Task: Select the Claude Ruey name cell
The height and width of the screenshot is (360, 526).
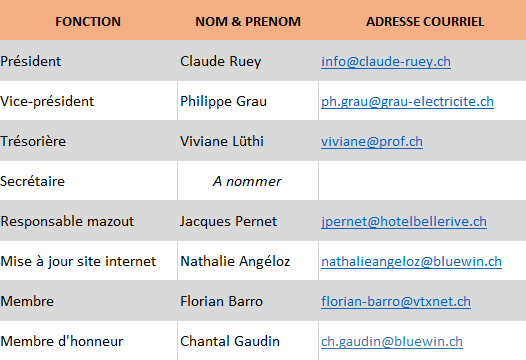Action: (x=248, y=61)
